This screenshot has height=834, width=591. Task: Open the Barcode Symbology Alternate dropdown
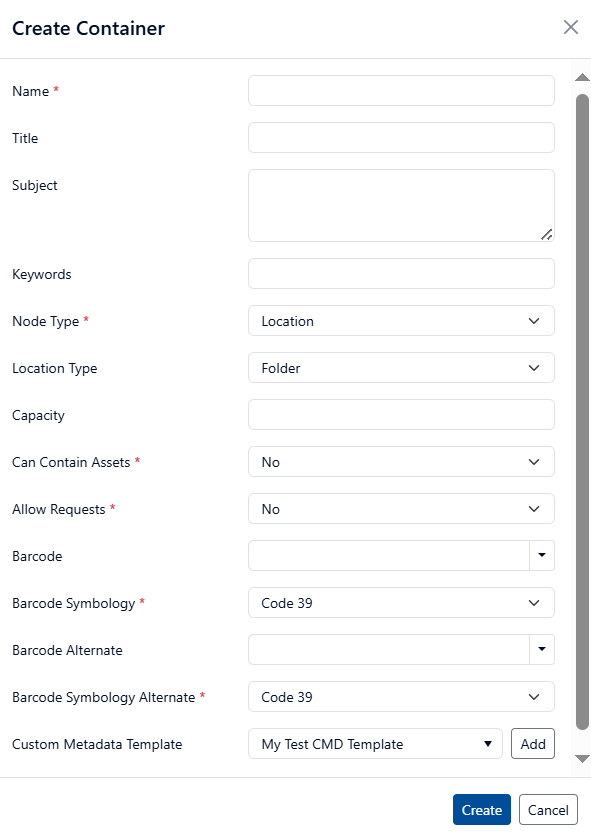(x=401, y=697)
